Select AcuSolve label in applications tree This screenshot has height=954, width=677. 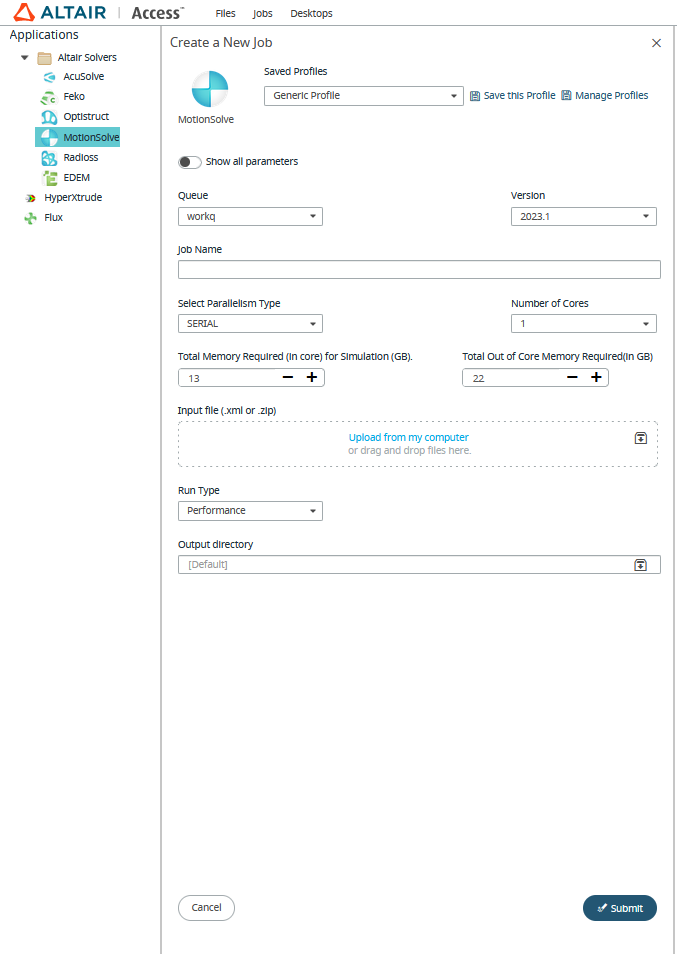coord(84,77)
